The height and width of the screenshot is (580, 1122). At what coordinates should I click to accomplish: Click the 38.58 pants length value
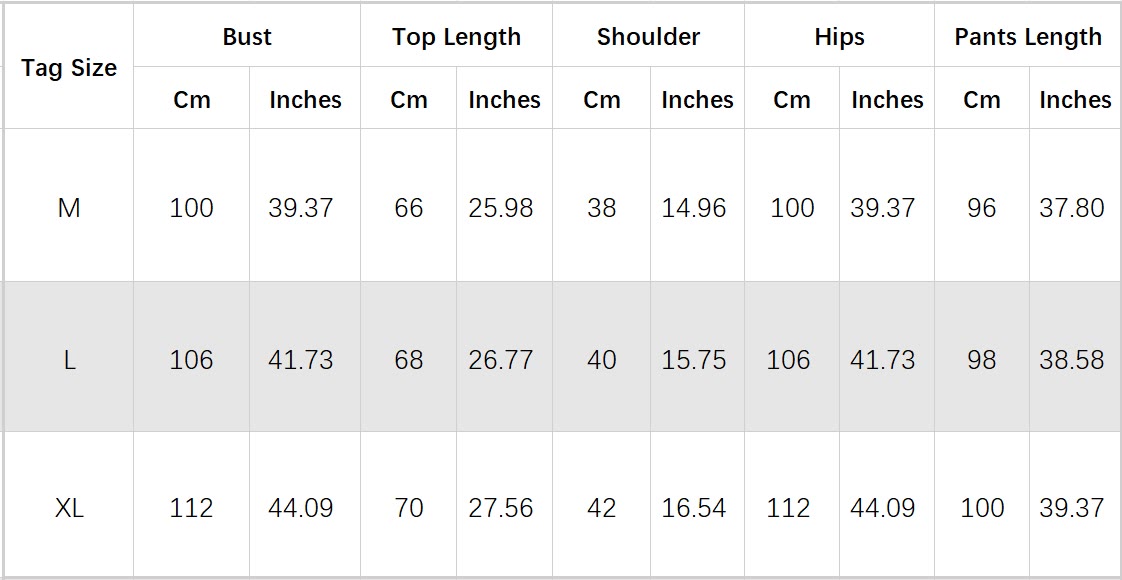point(1072,360)
